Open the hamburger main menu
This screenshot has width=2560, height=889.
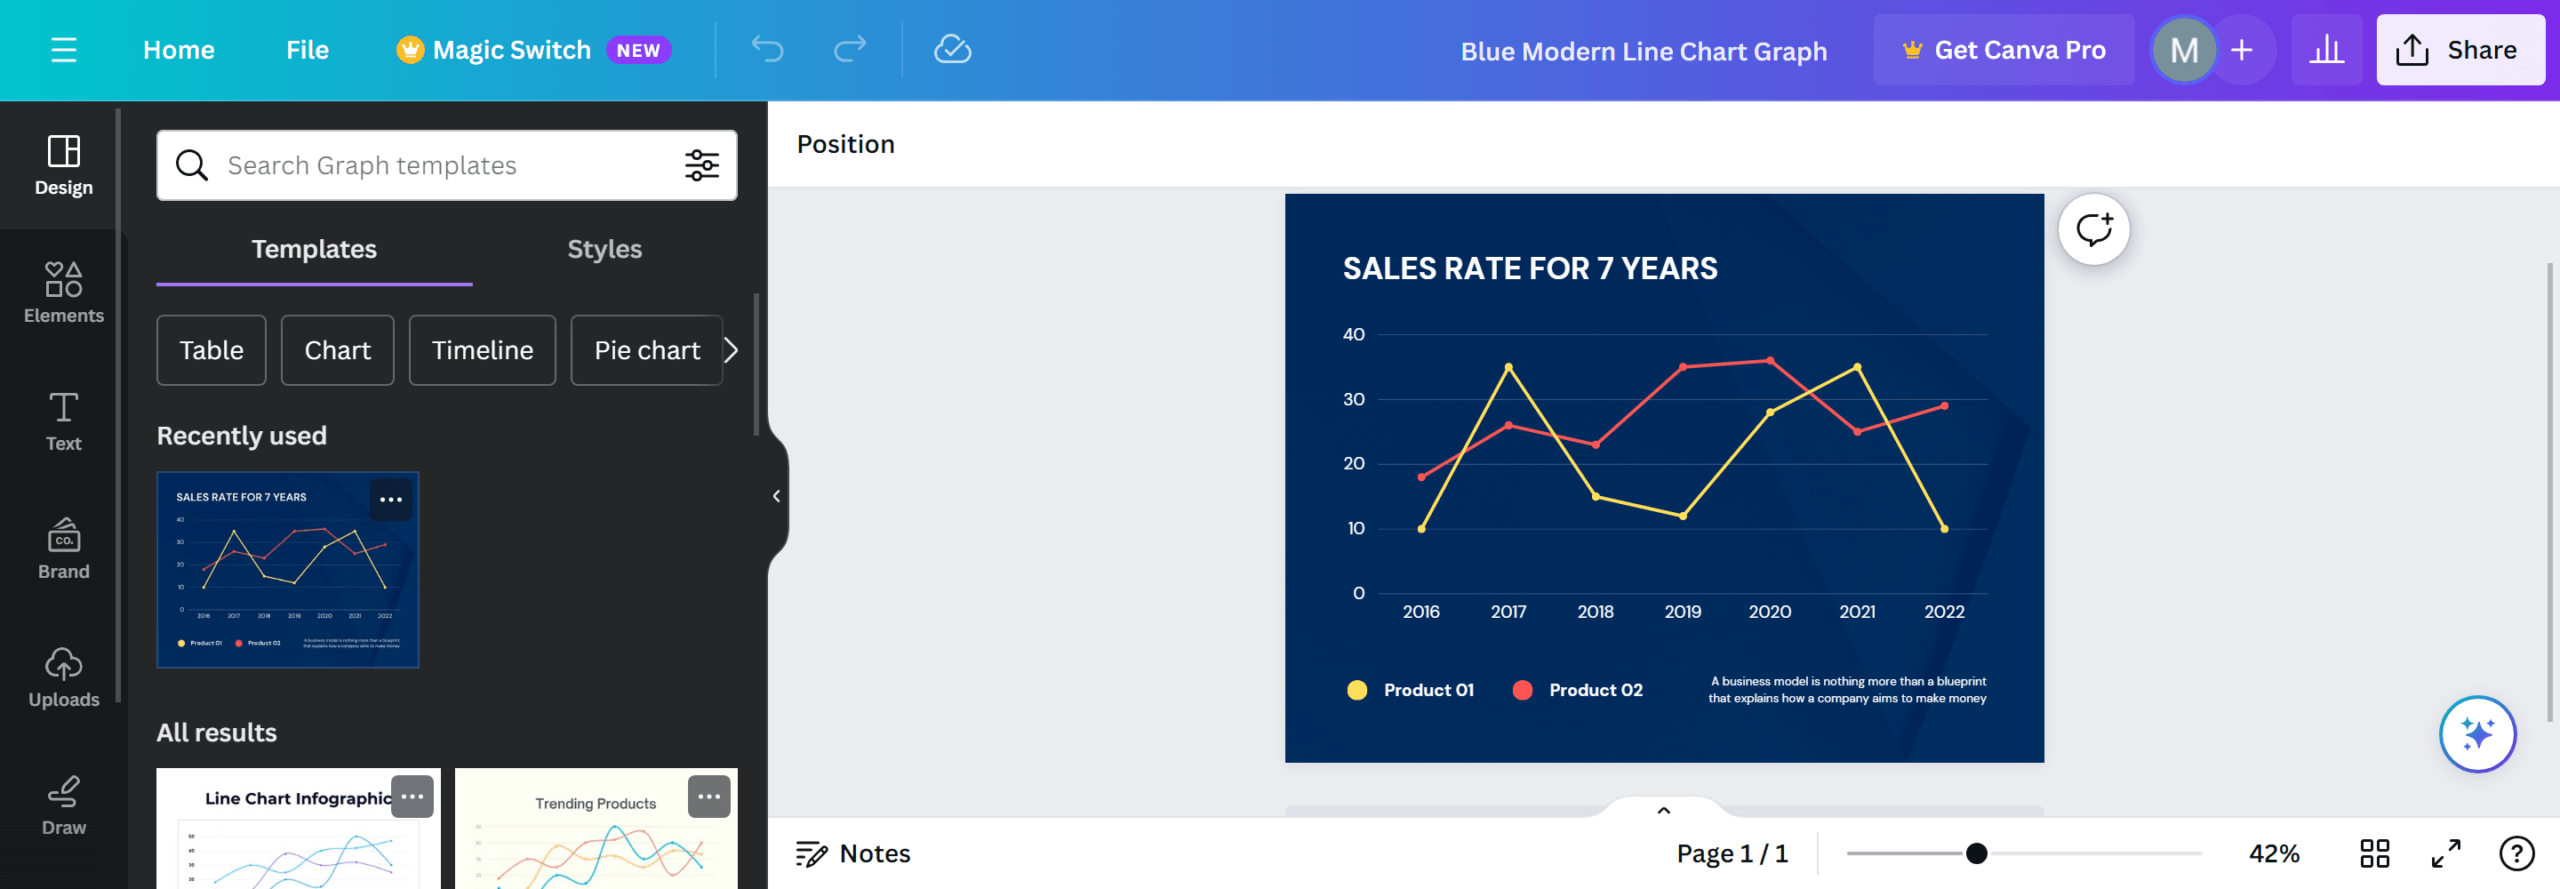point(63,50)
